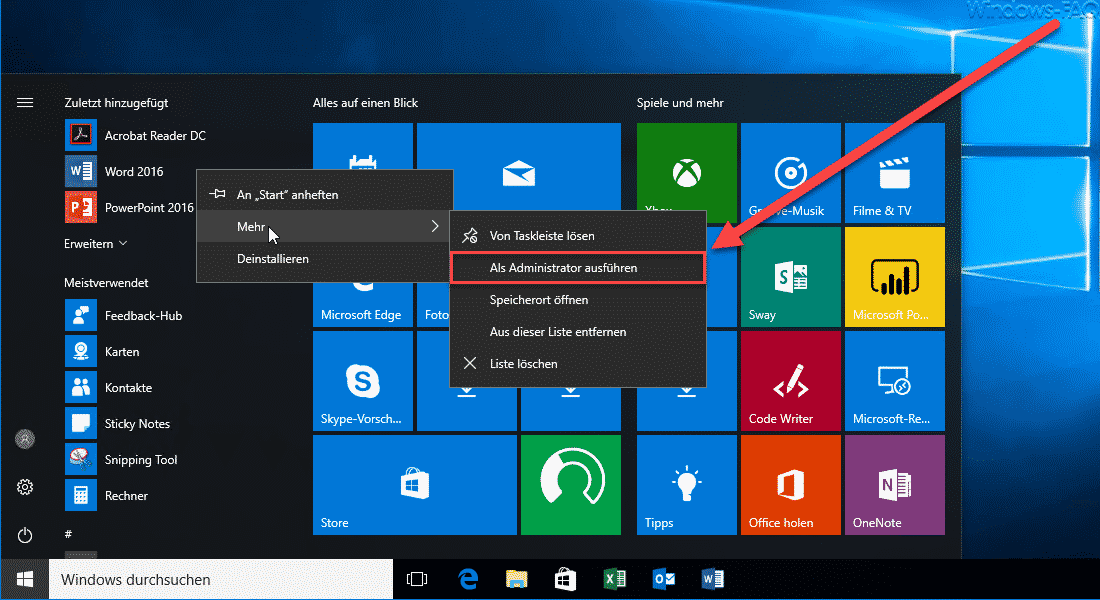Viewport: 1100px width, 600px height.
Task: Open the Microsoft Power BI tile
Action: click(894, 276)
